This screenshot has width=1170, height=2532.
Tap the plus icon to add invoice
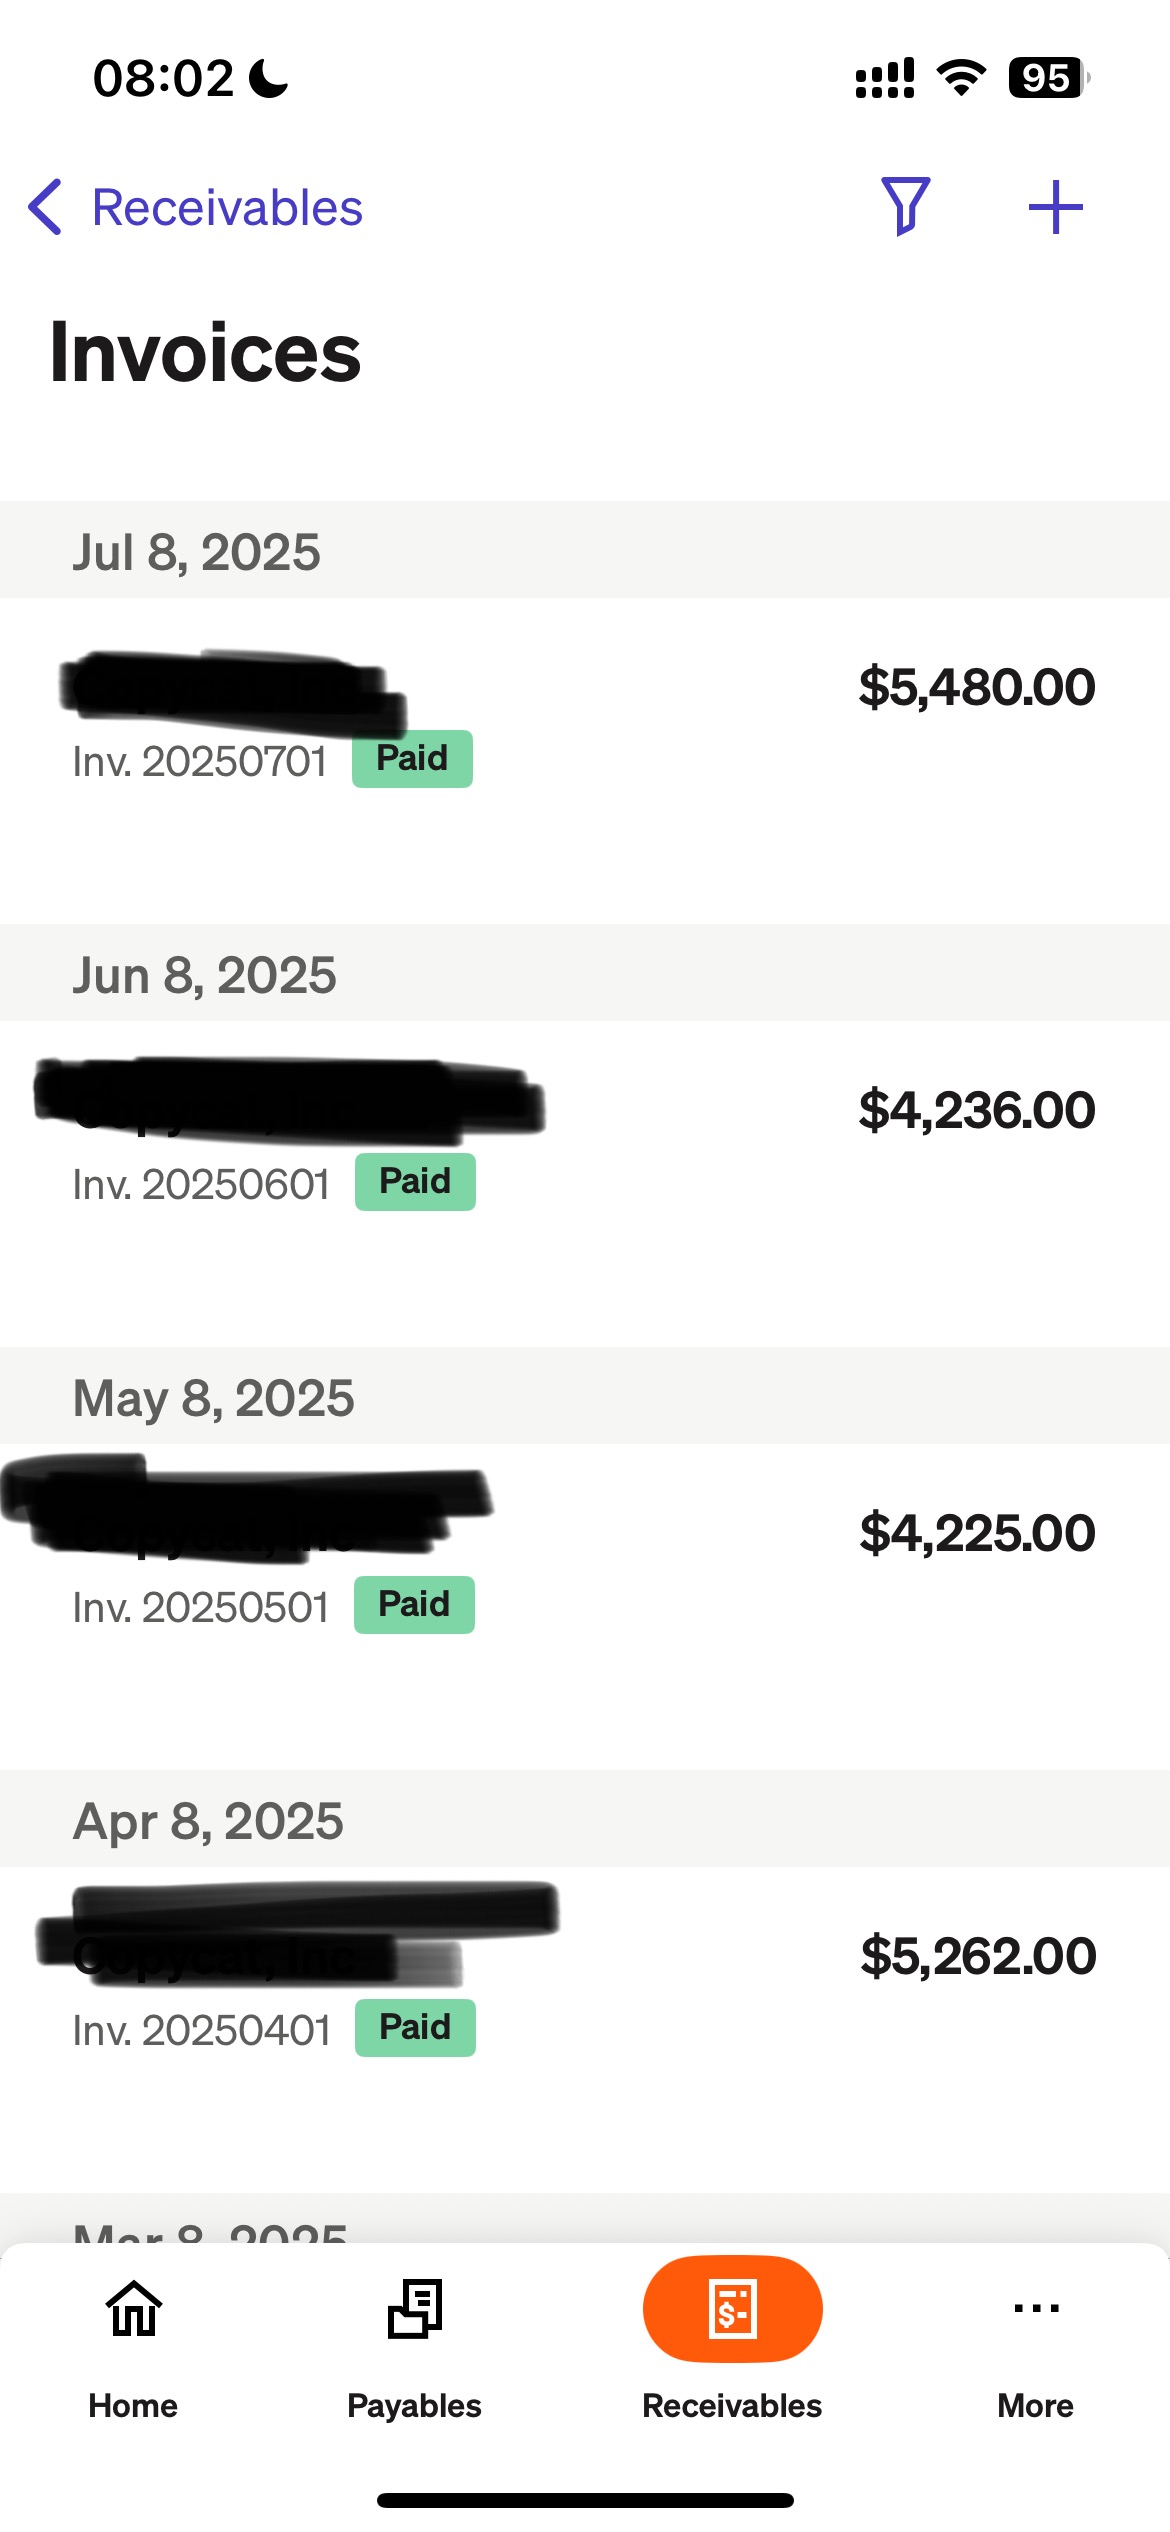point(1055,207)
